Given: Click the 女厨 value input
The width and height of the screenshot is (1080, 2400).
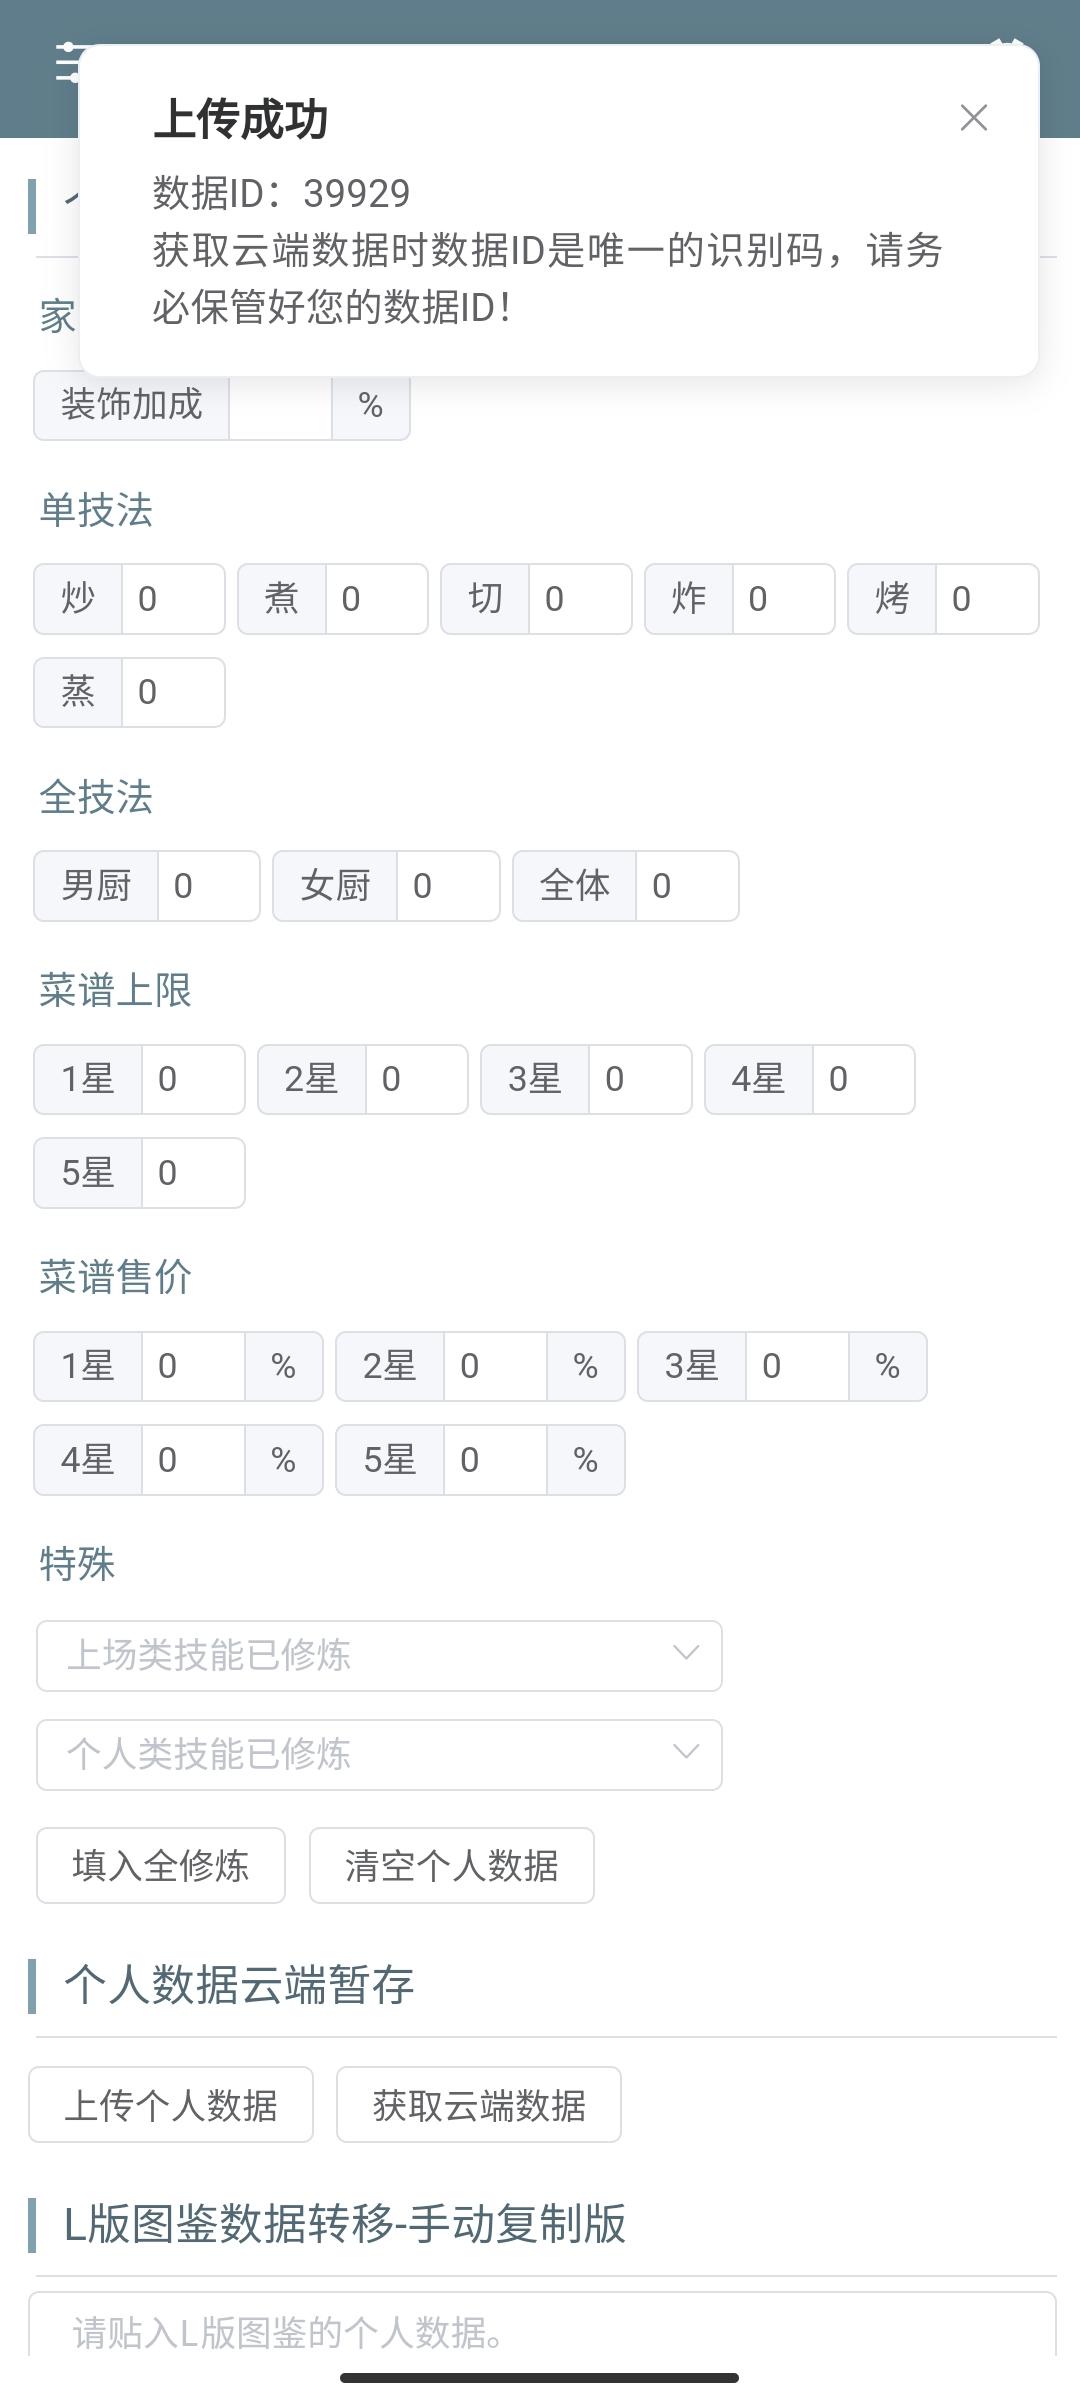Looking at the screenshot, I should (x=447, y=886).
